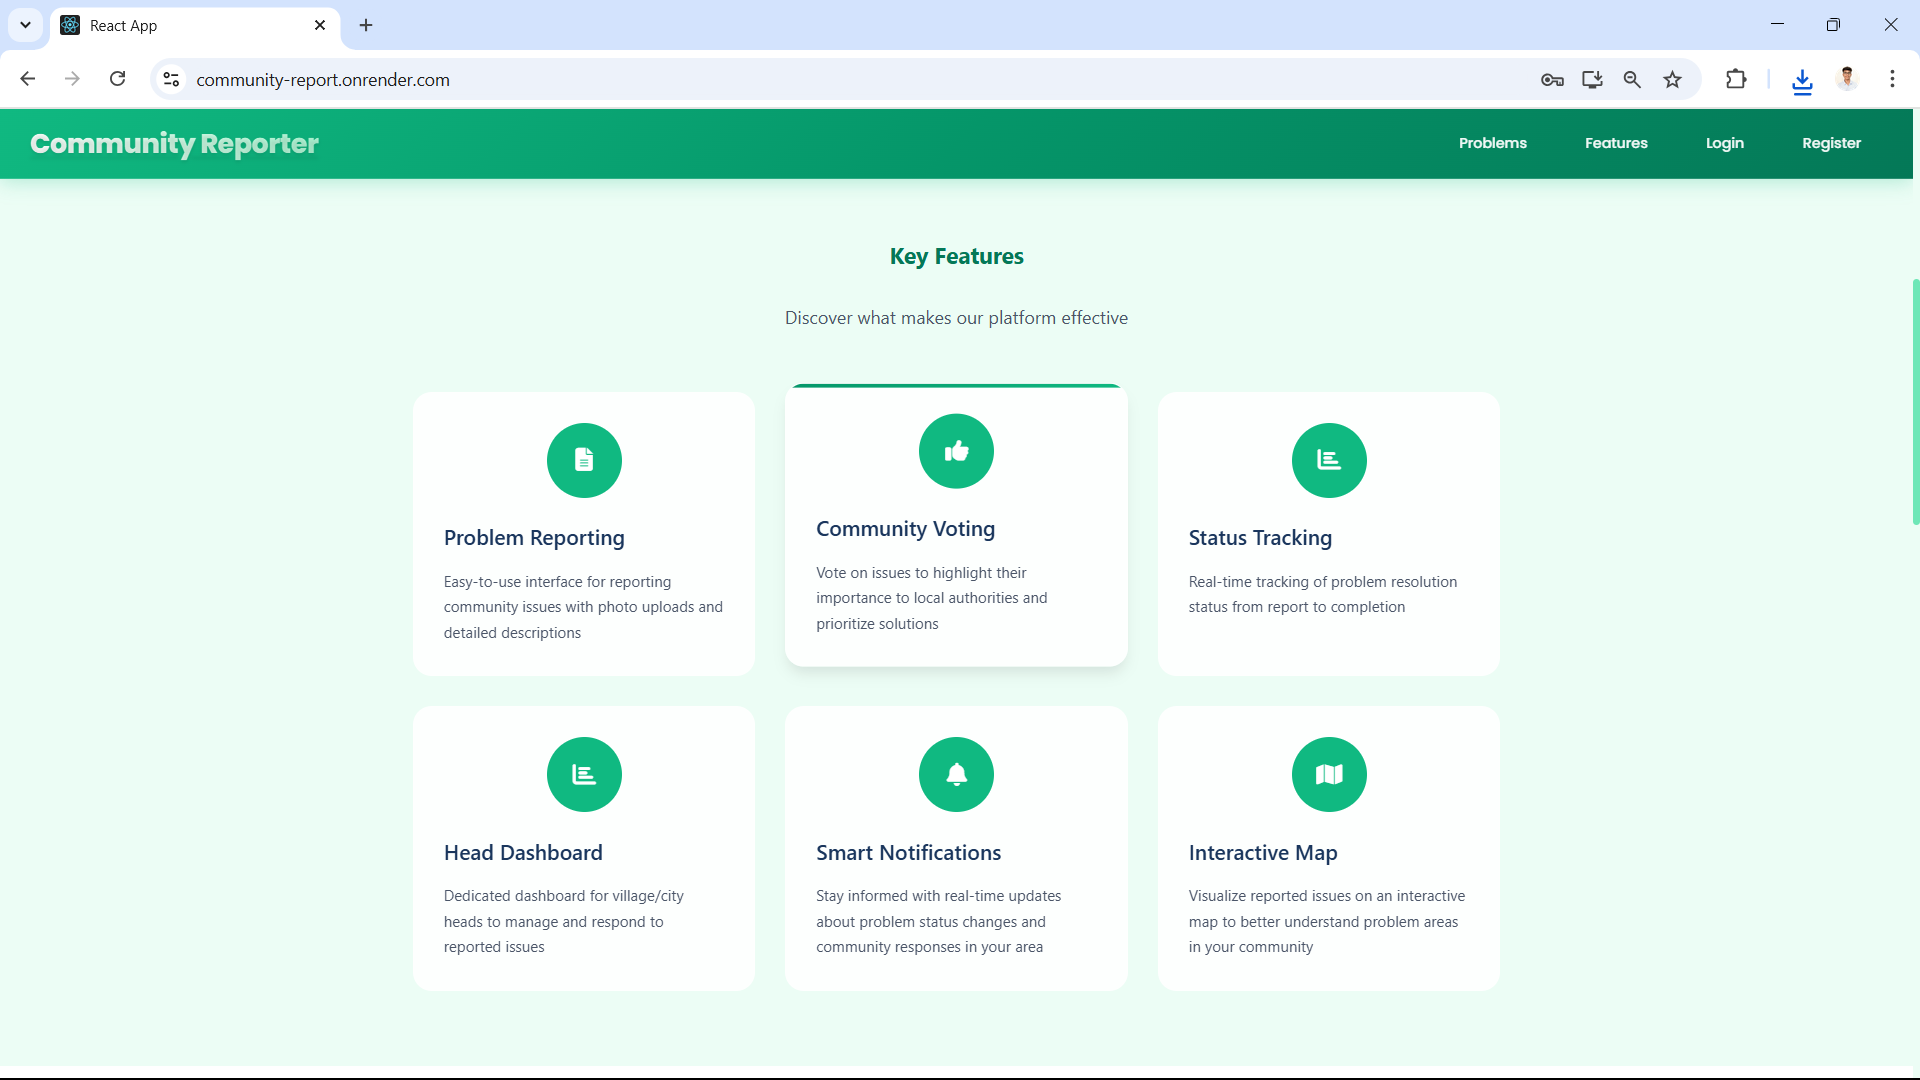
Task: Select Features in the navigation bar
Action: tap(1616, 143)
